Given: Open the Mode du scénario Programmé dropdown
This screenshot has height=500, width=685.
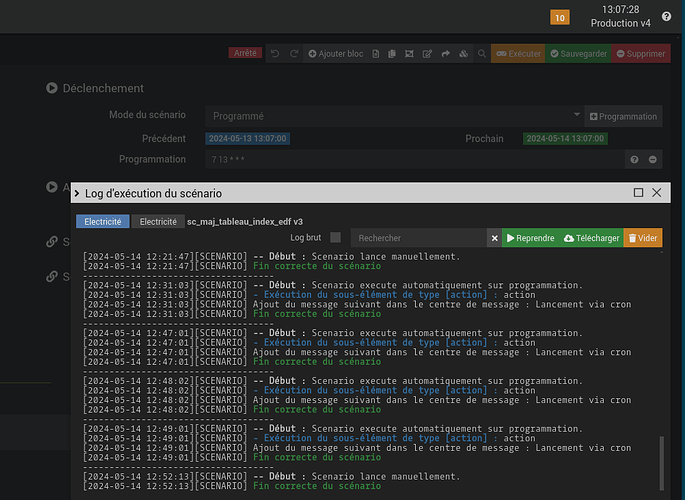Looking at the screenshot, I should point(394,116).
